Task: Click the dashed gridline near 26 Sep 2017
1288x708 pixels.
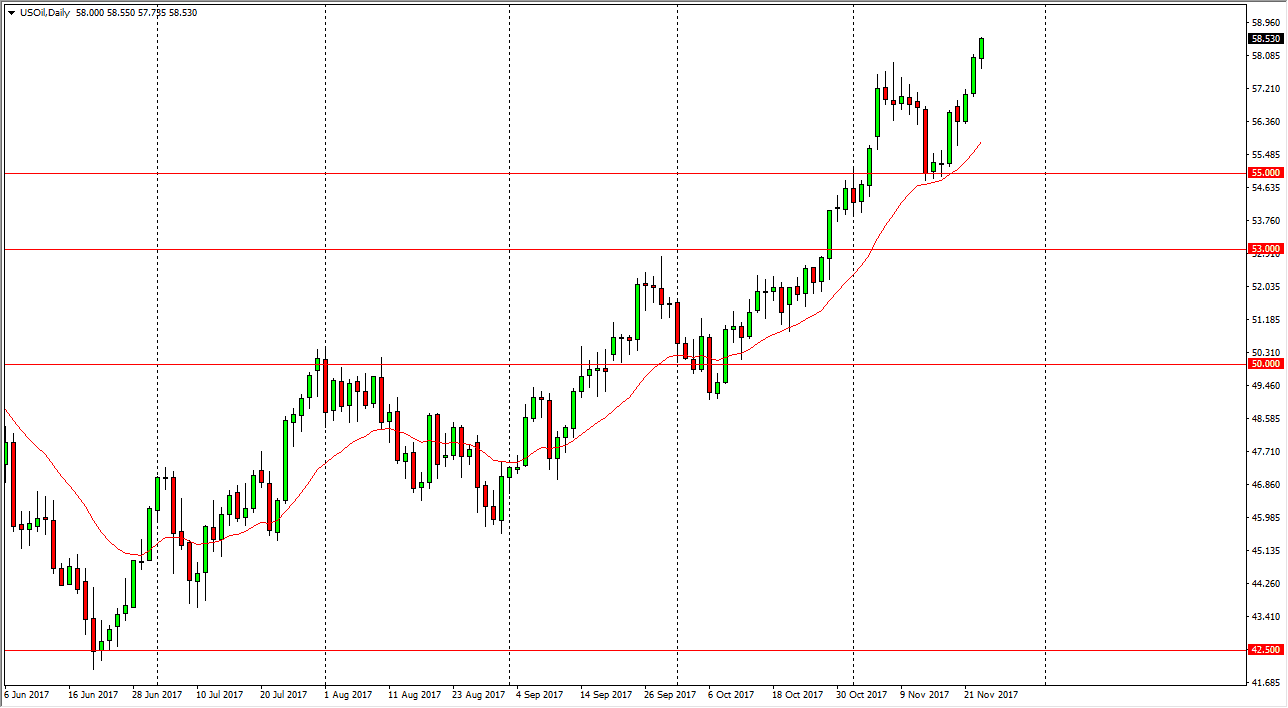Action: 680,400
